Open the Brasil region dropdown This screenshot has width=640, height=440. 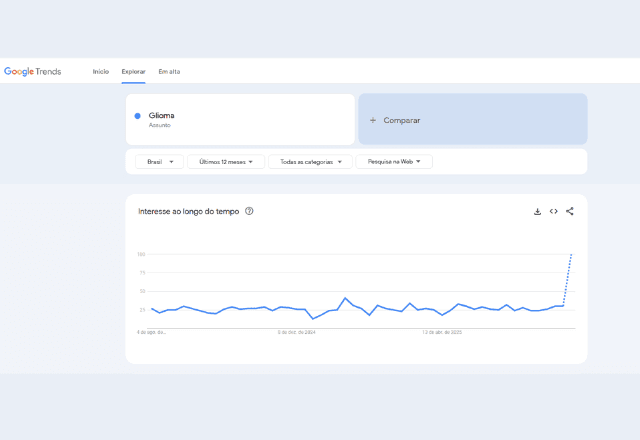click(160, 162)
